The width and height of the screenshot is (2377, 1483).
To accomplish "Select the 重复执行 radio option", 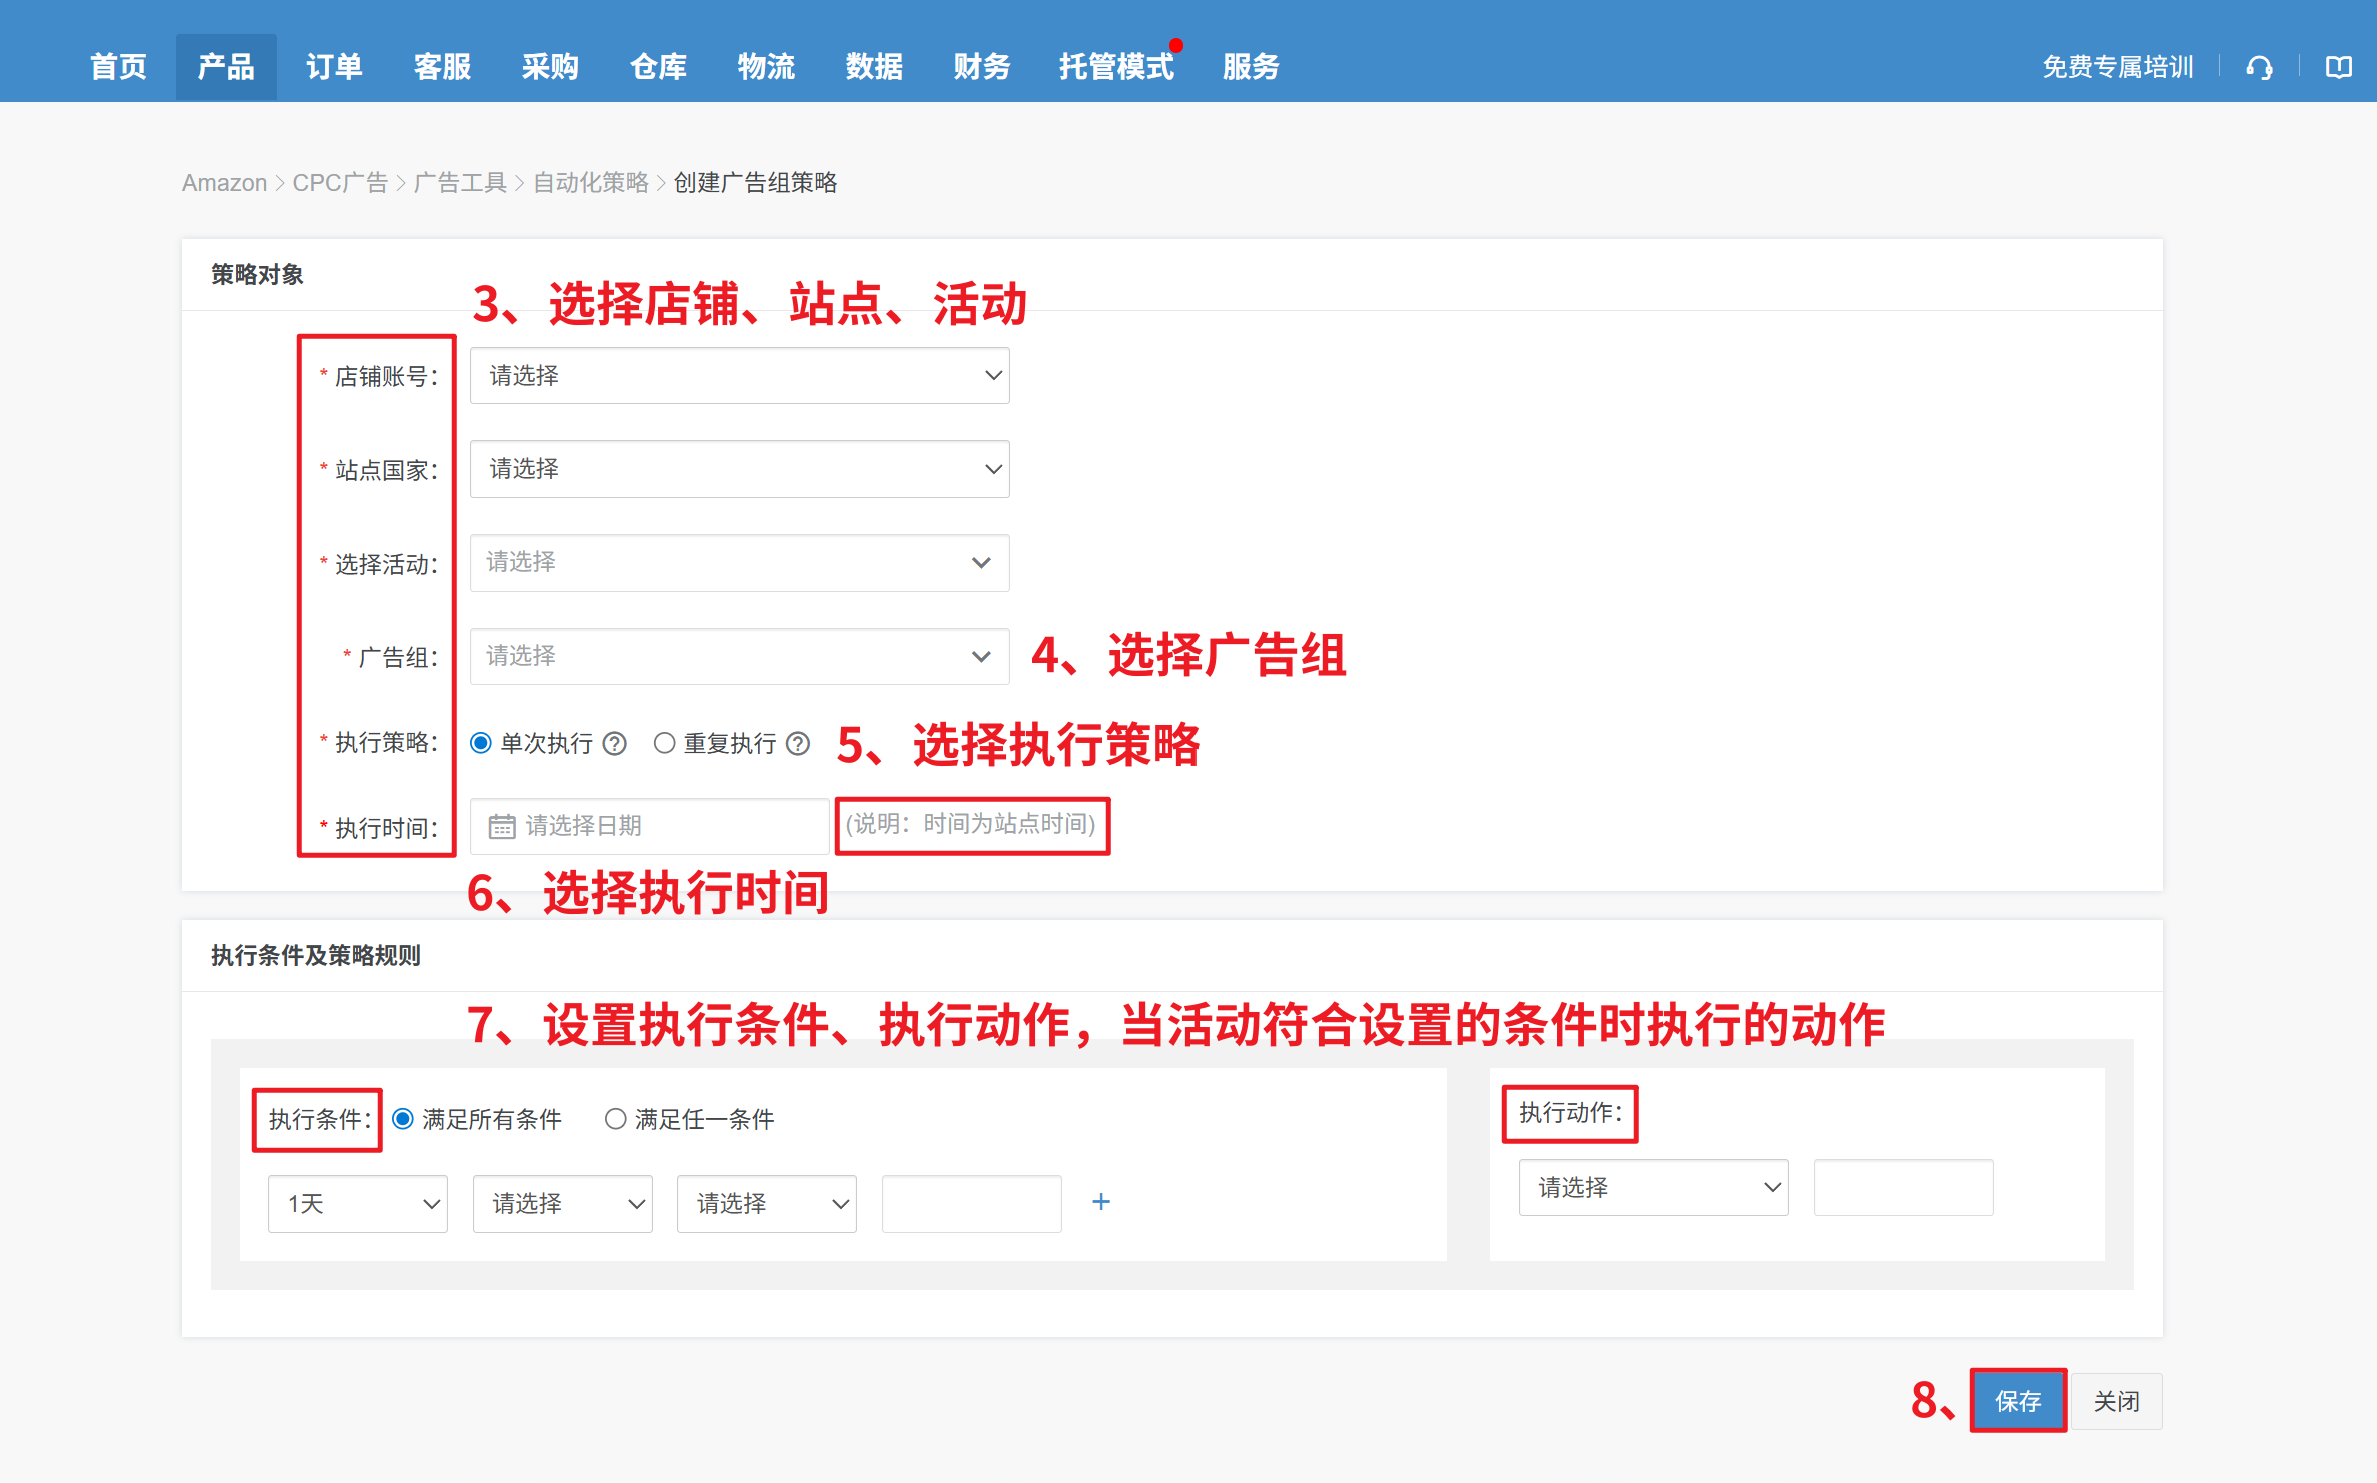I will [664, 743].
